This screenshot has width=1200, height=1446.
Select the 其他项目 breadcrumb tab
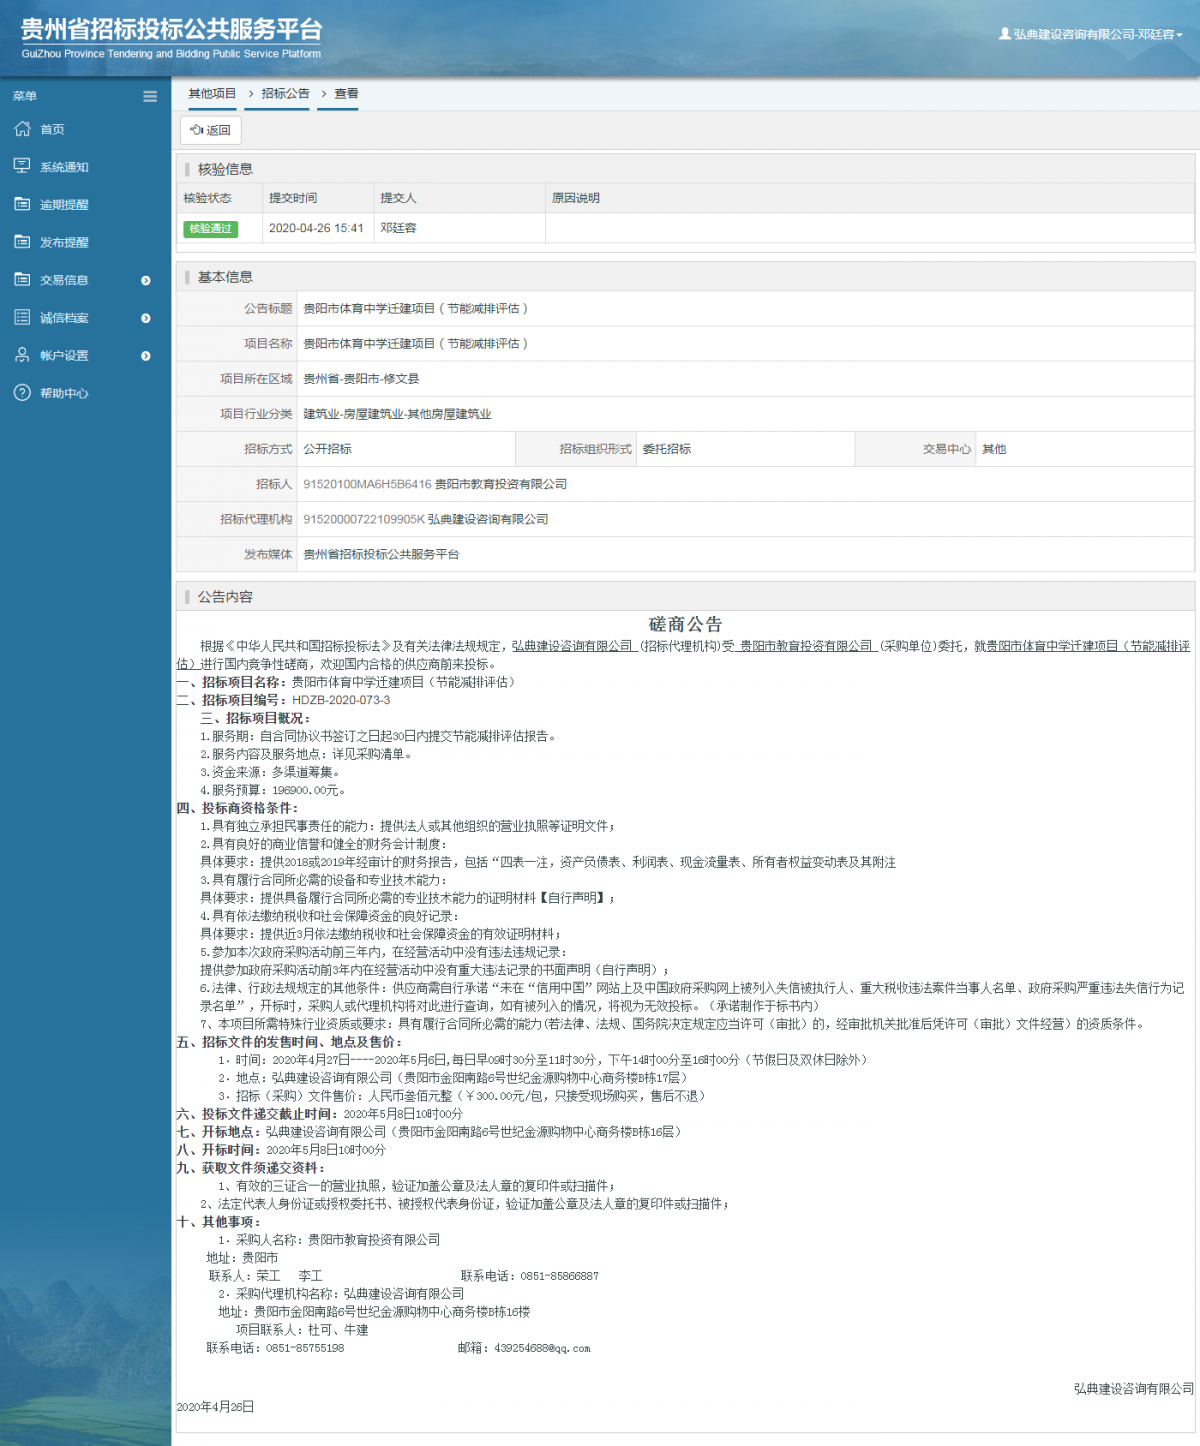coord(212,94)
